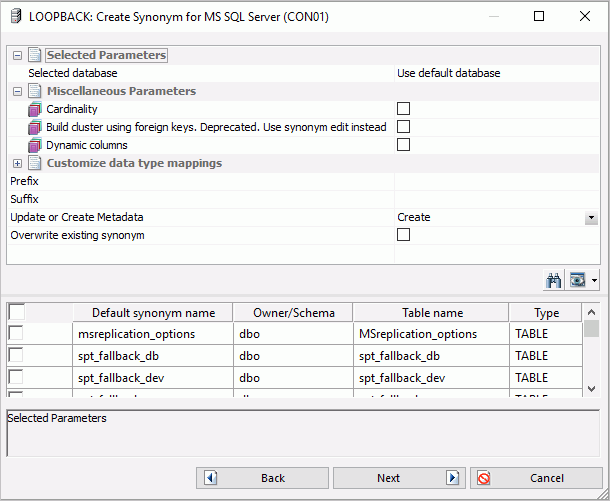Click the Selected database label
Viewport: 610px width, 501px height.
pos(73,73)
